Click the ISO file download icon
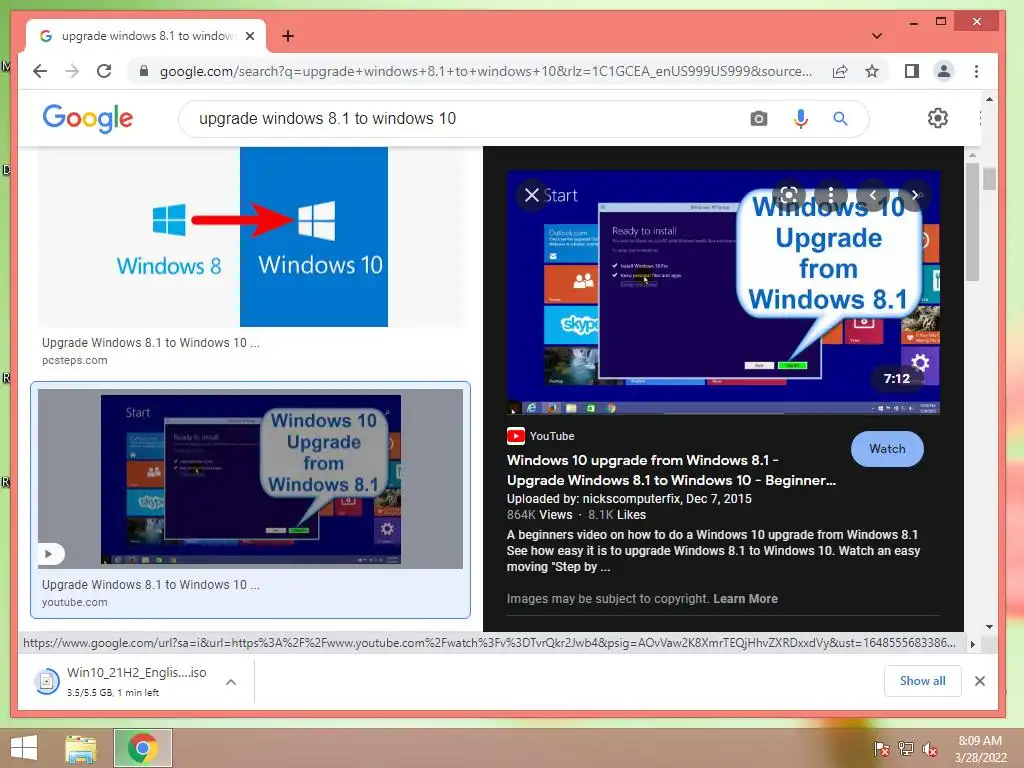Viewport: 1024px width, 768px height. click(47, 682)
